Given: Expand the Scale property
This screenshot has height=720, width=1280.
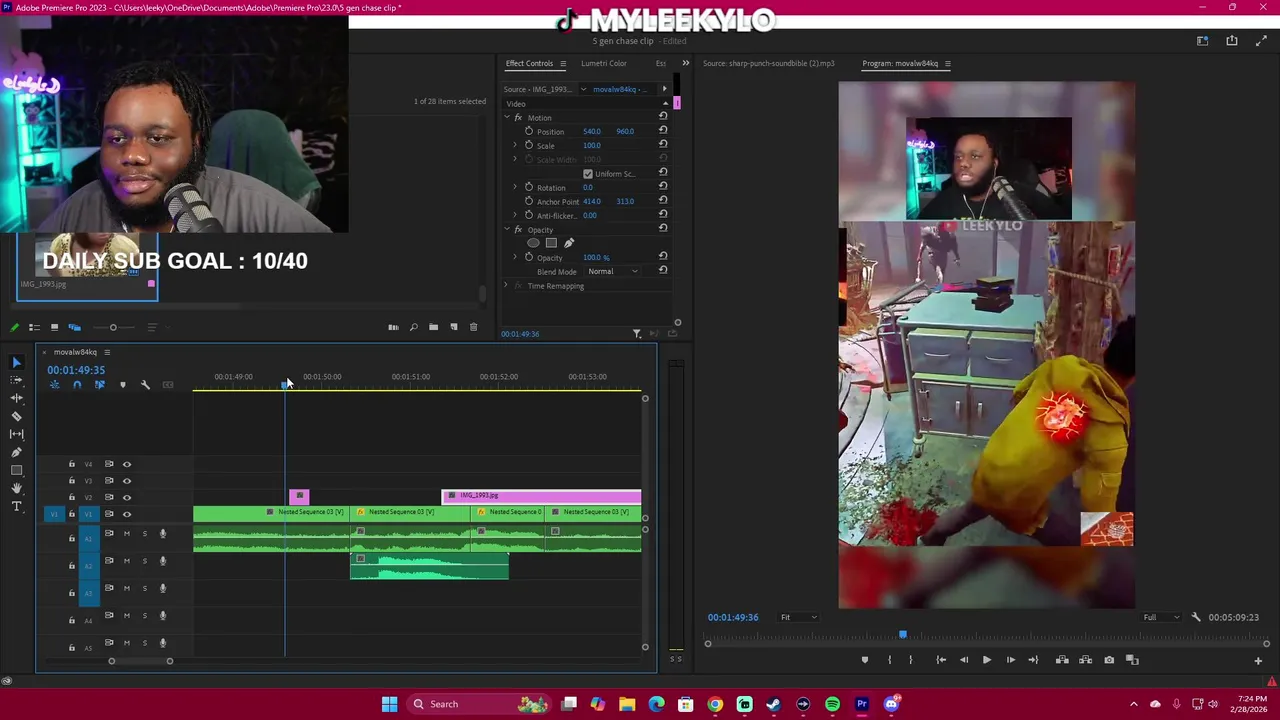Looking at the screenshot, I should click(515, 145).
